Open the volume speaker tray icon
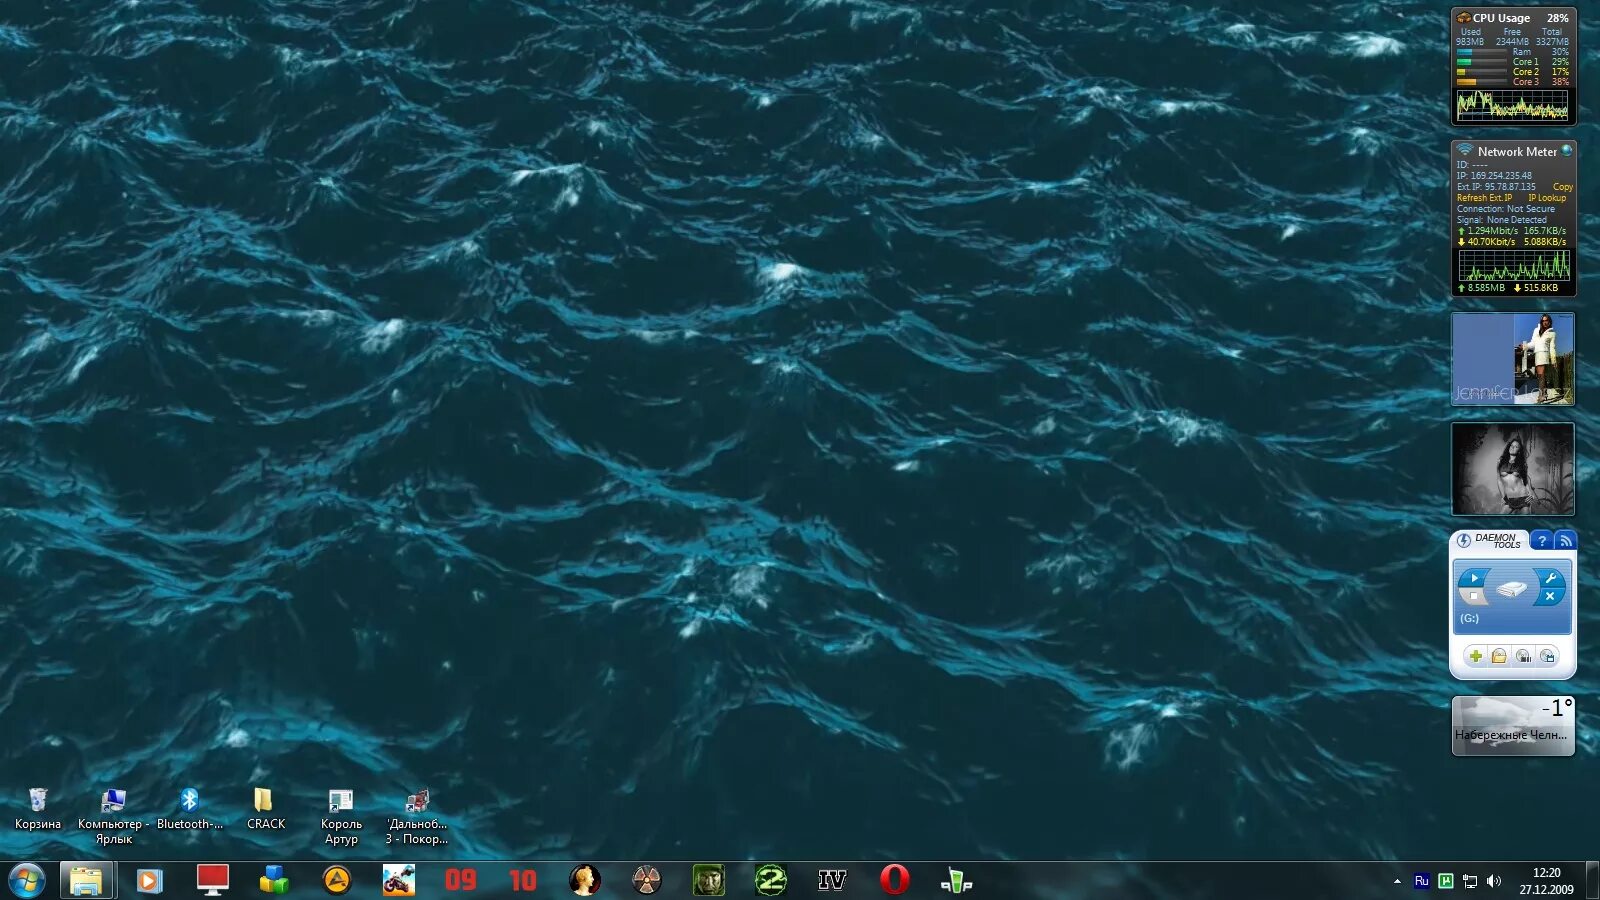 tap(1494, 881)
